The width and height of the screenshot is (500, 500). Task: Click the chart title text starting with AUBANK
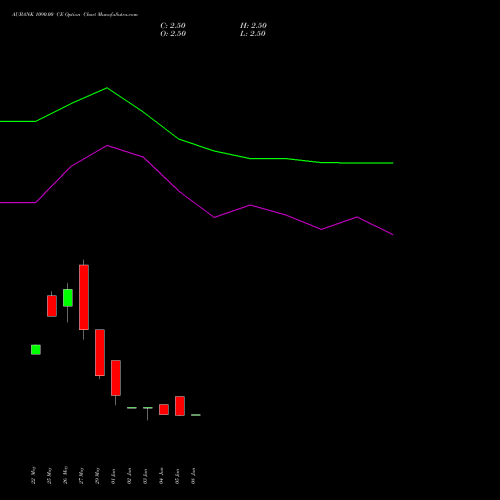point(75,15)
